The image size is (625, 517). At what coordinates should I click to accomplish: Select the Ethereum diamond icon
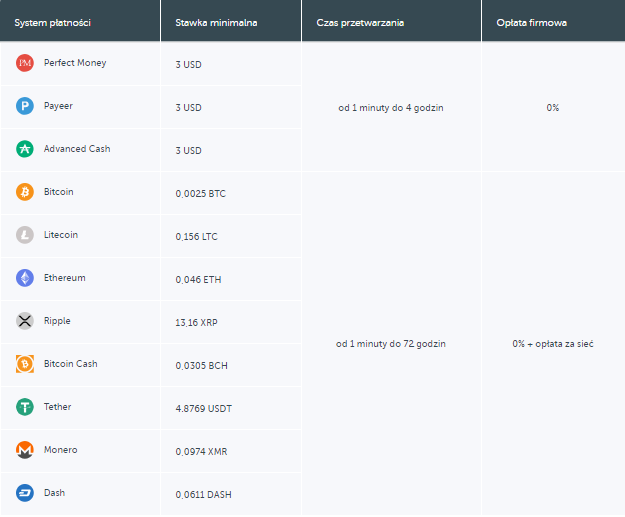(x=25, y=278)
